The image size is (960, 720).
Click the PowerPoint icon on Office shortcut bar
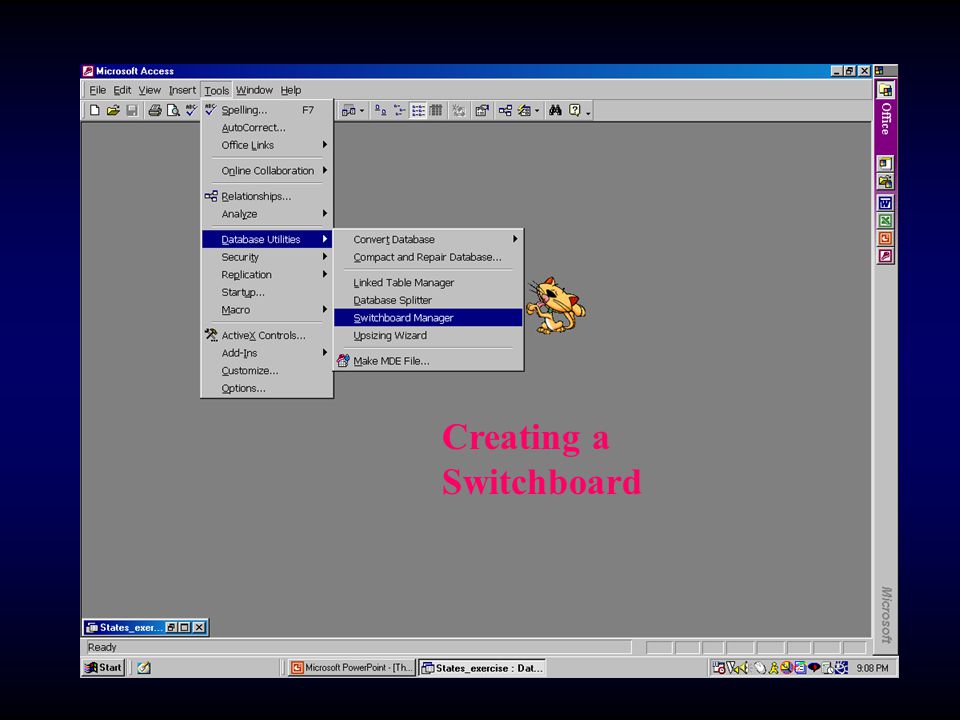click(x=885, y=238)
